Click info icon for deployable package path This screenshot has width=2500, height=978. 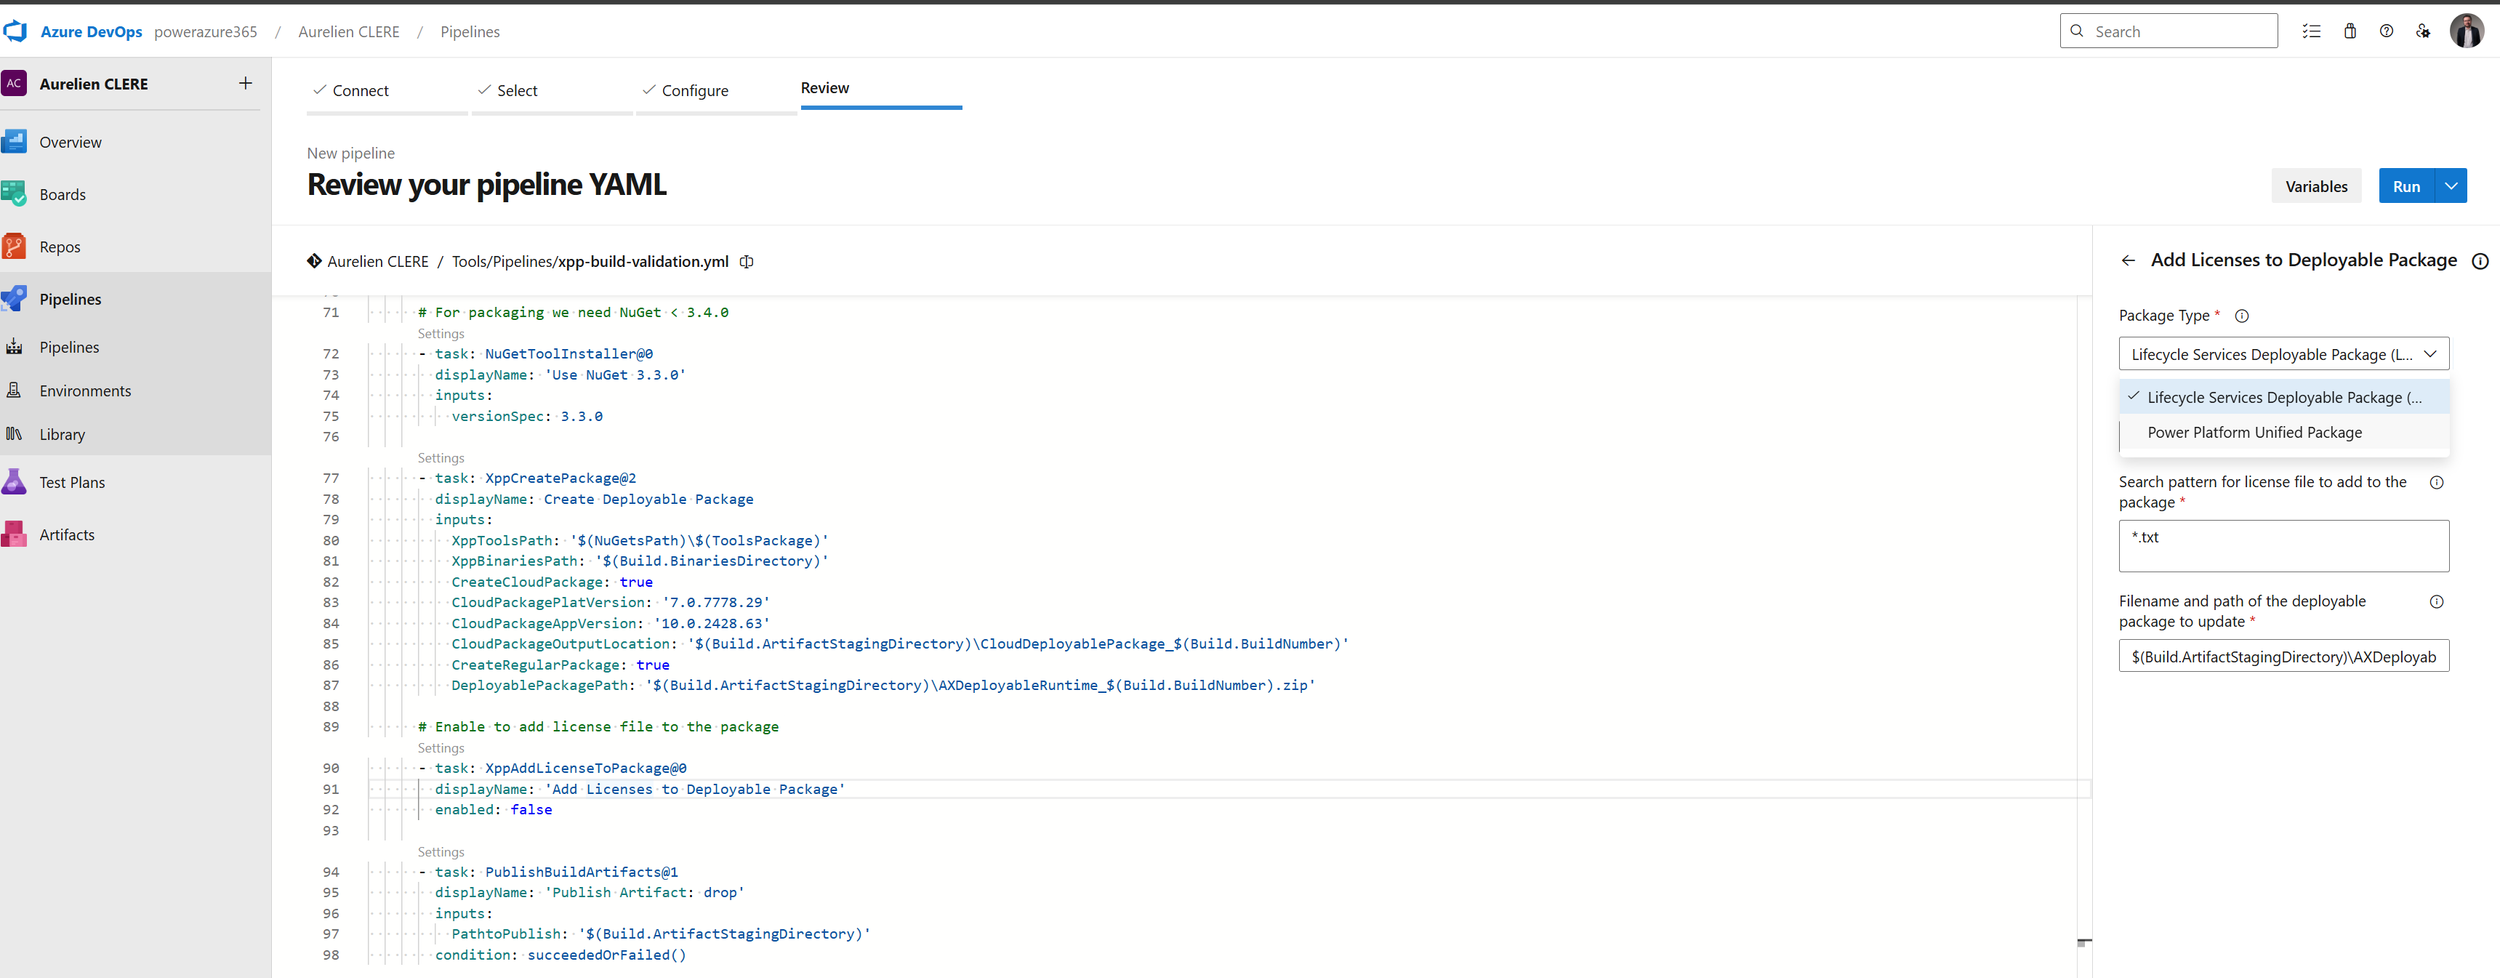click(2437, 601)
